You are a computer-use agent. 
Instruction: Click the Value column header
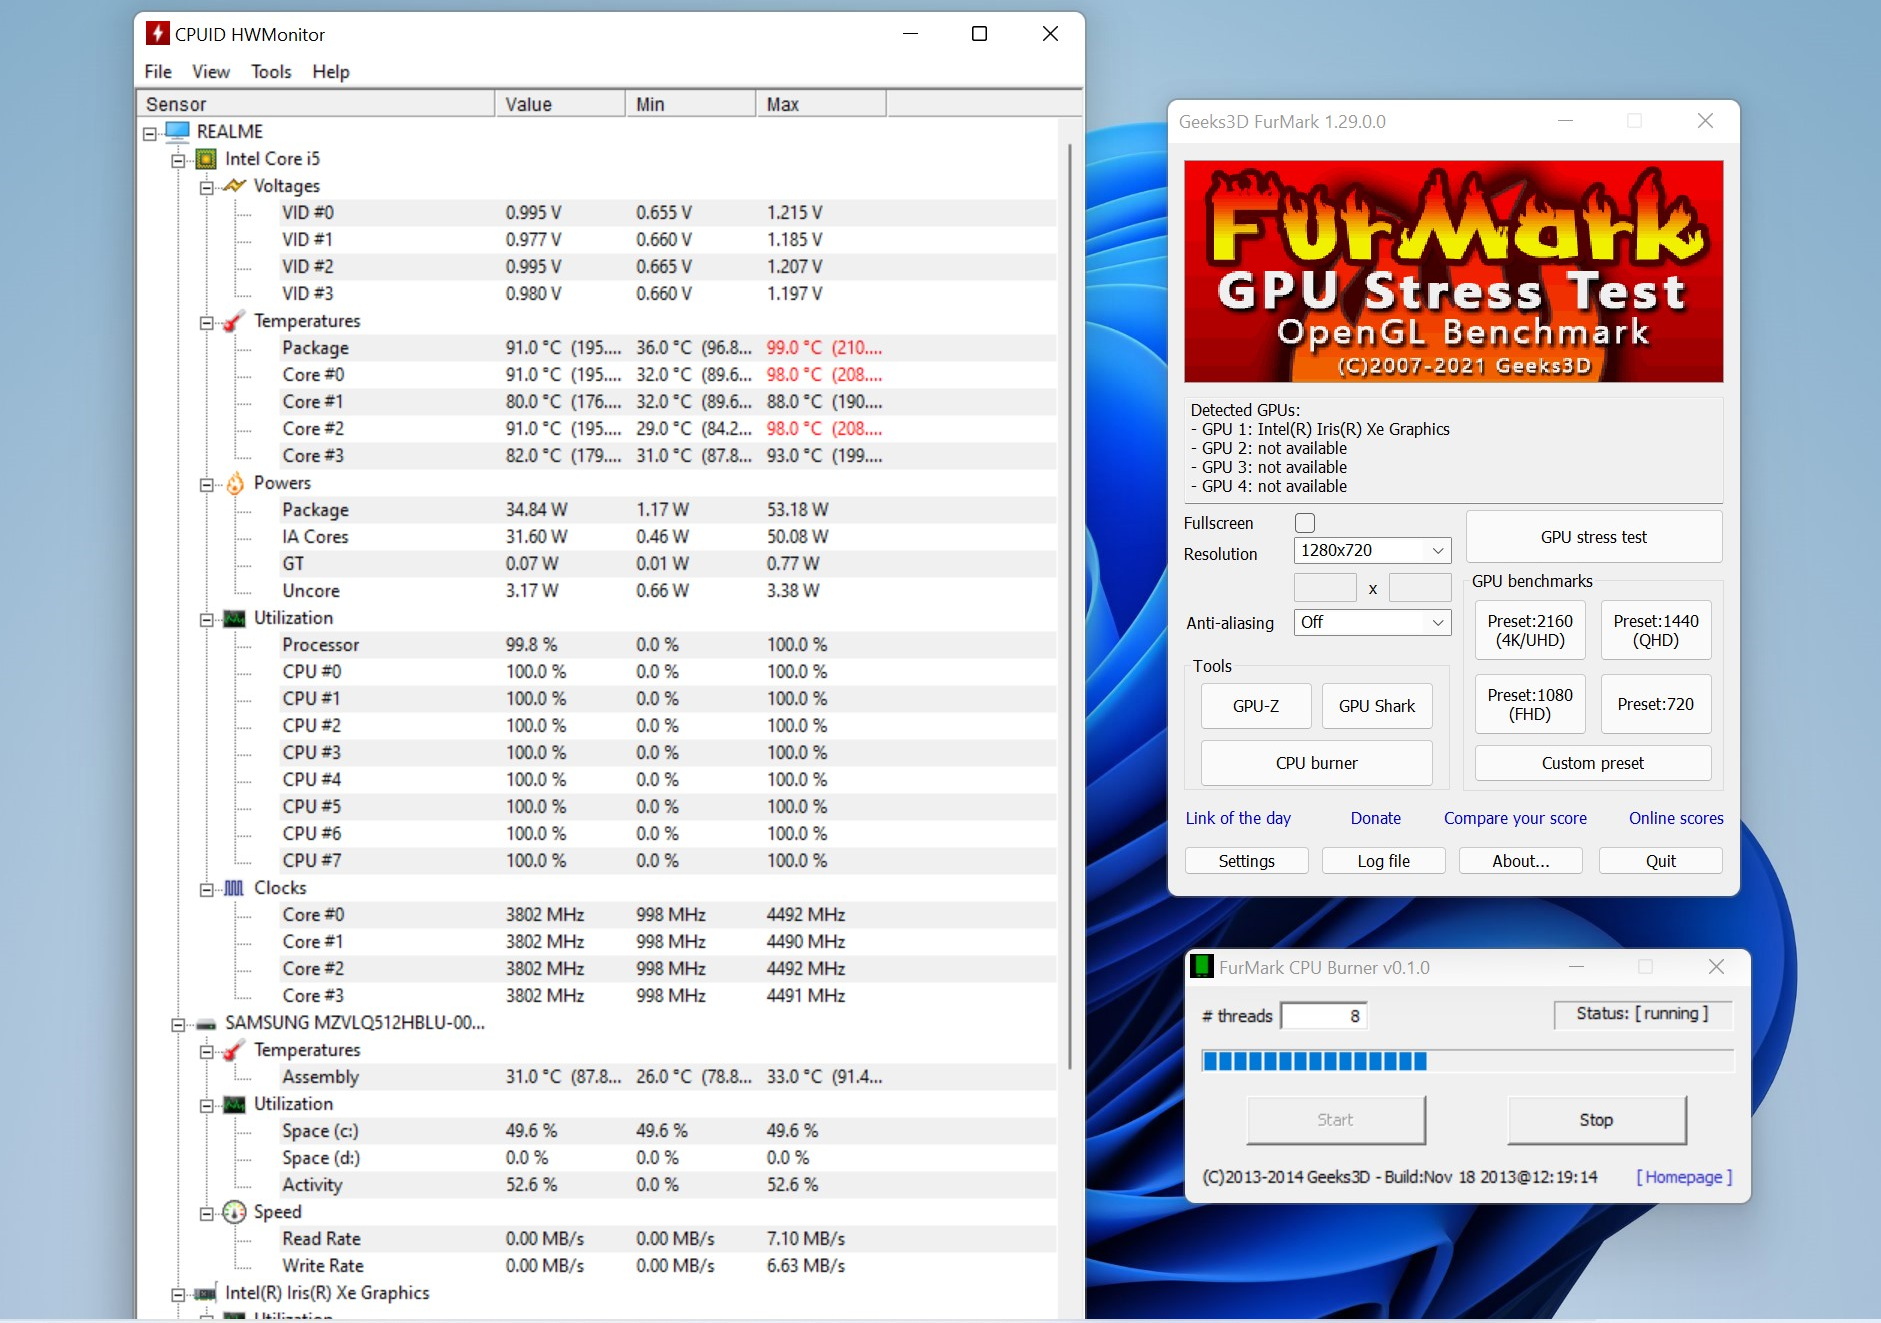pyautogui.click(x=560, y=104)
